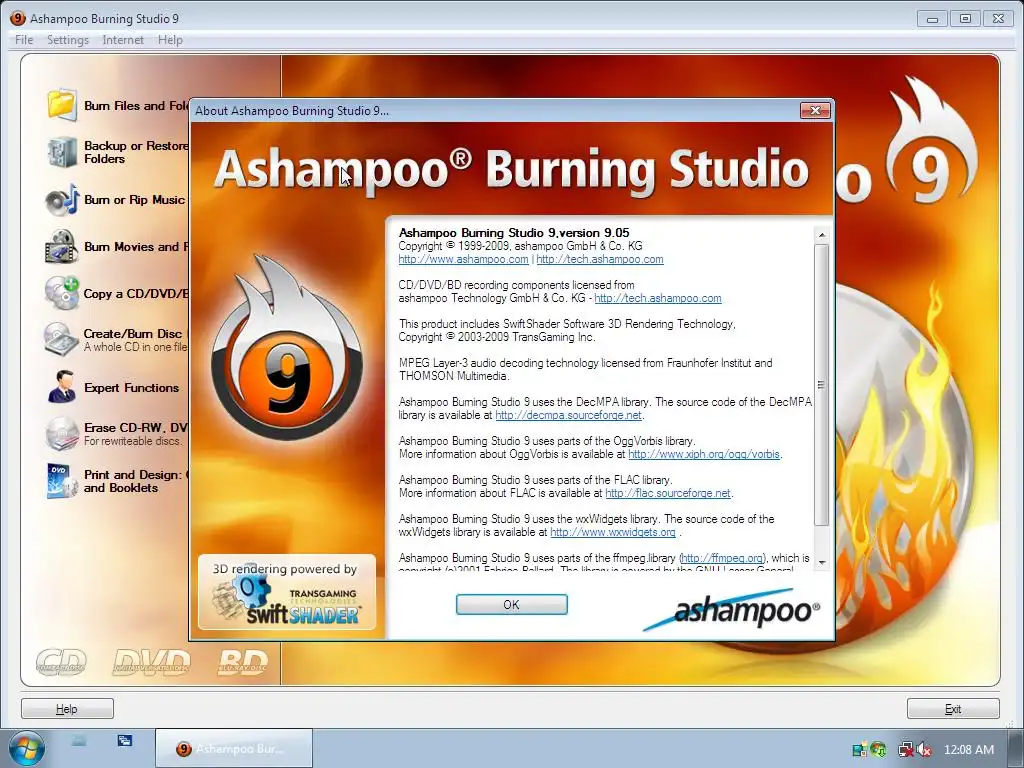Screen dimensions: 1024x768
Task: Click the leftmost system tray icon
Action: click(860, 750)
